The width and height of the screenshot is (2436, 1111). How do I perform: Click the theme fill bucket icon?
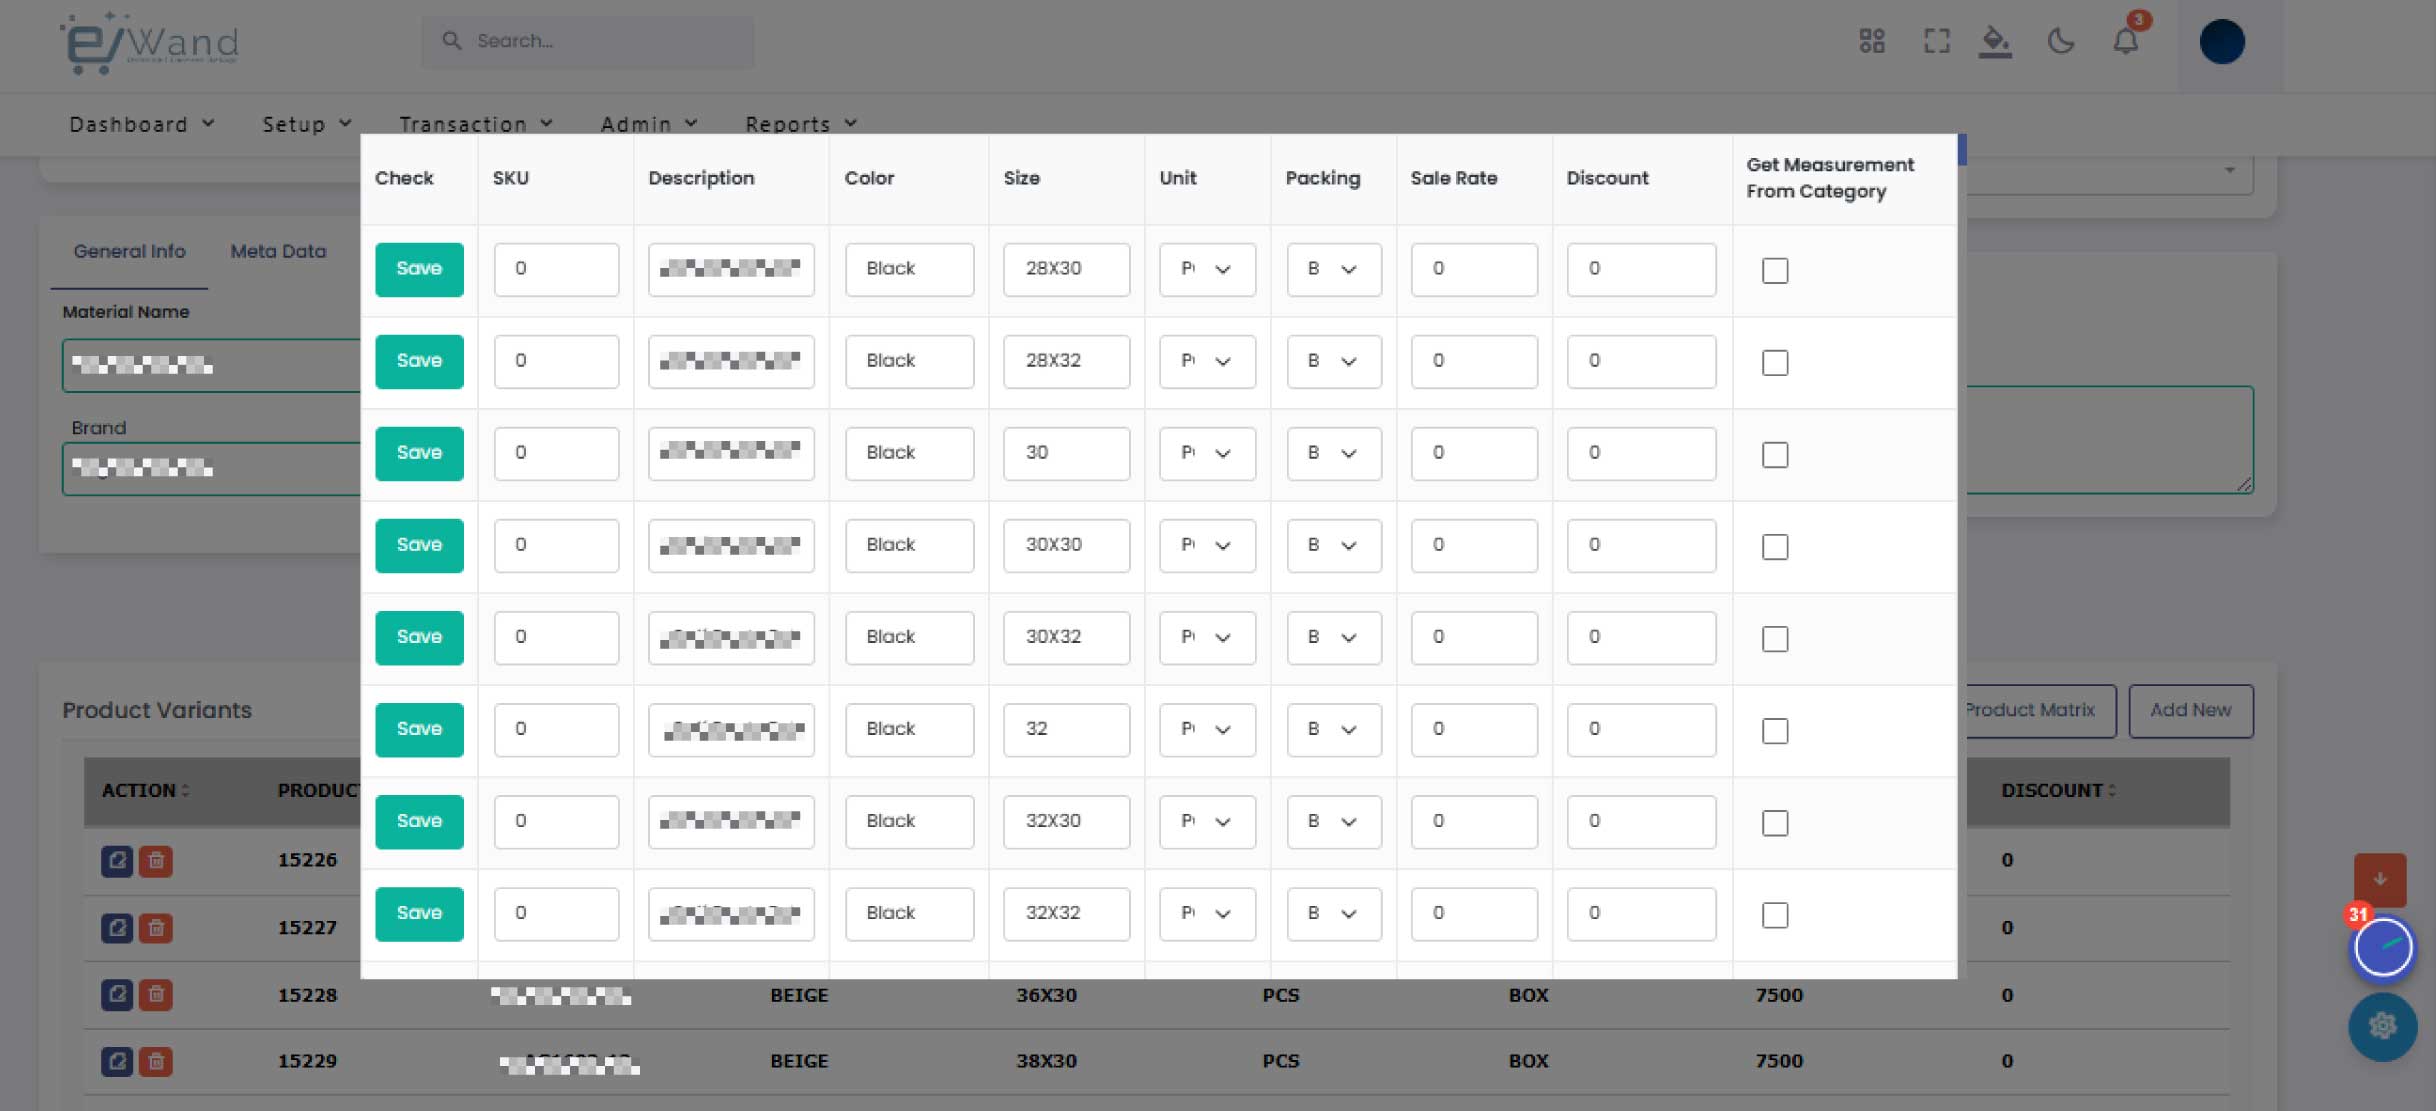pos(1995,41)
